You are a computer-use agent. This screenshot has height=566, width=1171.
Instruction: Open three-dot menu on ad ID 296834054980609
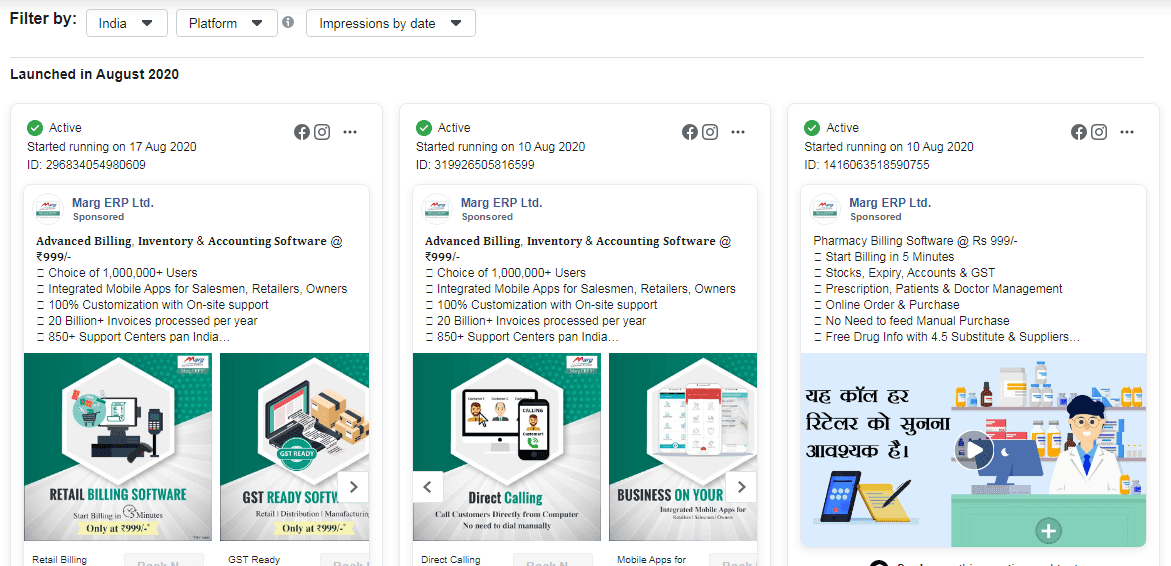coord(350,132)
